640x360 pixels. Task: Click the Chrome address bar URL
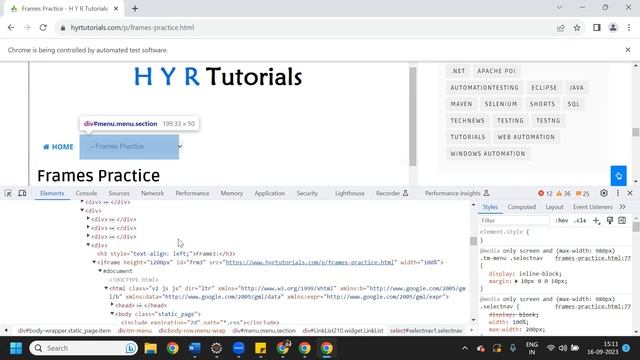132,28
